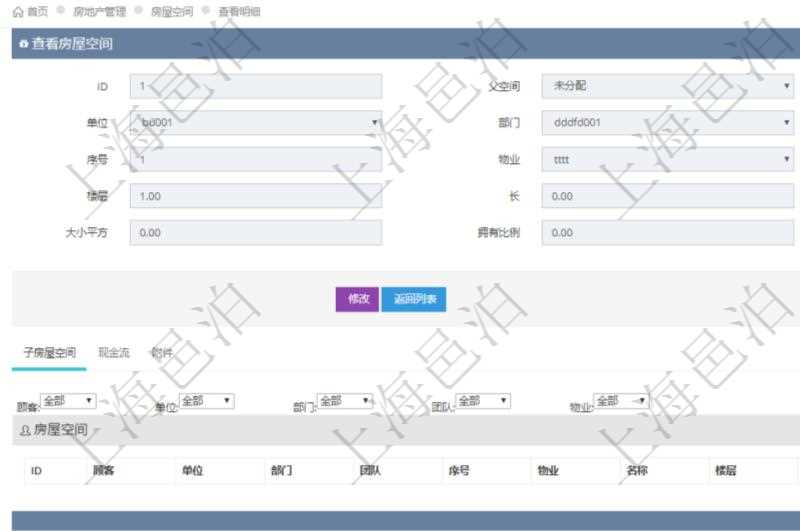Screen dimensions: 800x531
Task: Click the 查看明细 breadcrumb item
Action: pyautogui.click(x=239, y=12)
